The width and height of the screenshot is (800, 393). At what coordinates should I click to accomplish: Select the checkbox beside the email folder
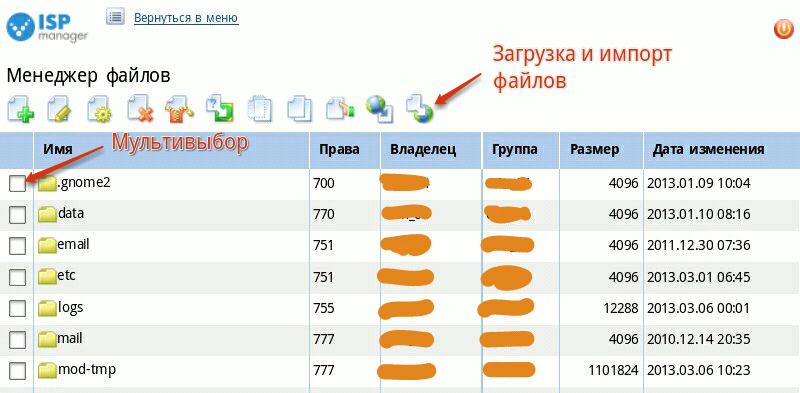(x=17, y=246)
